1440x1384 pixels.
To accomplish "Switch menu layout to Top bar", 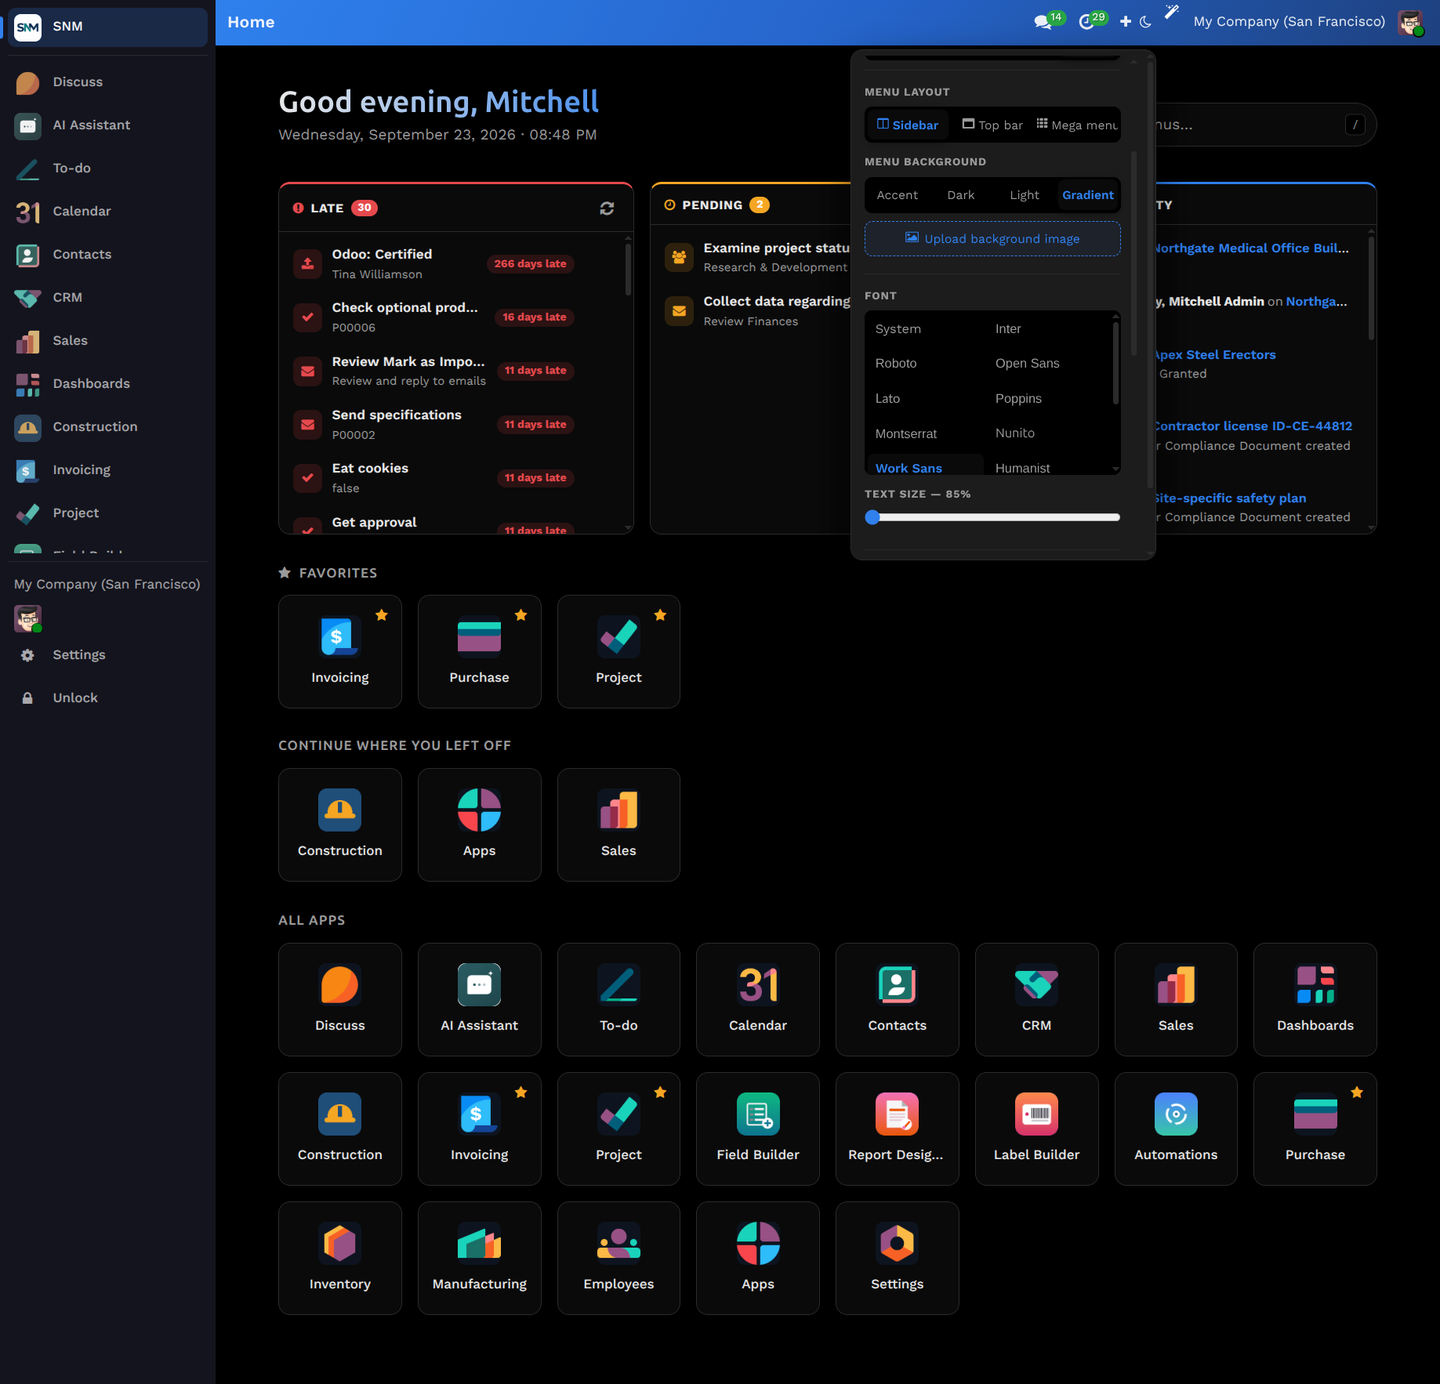I will tap(993, 125).
